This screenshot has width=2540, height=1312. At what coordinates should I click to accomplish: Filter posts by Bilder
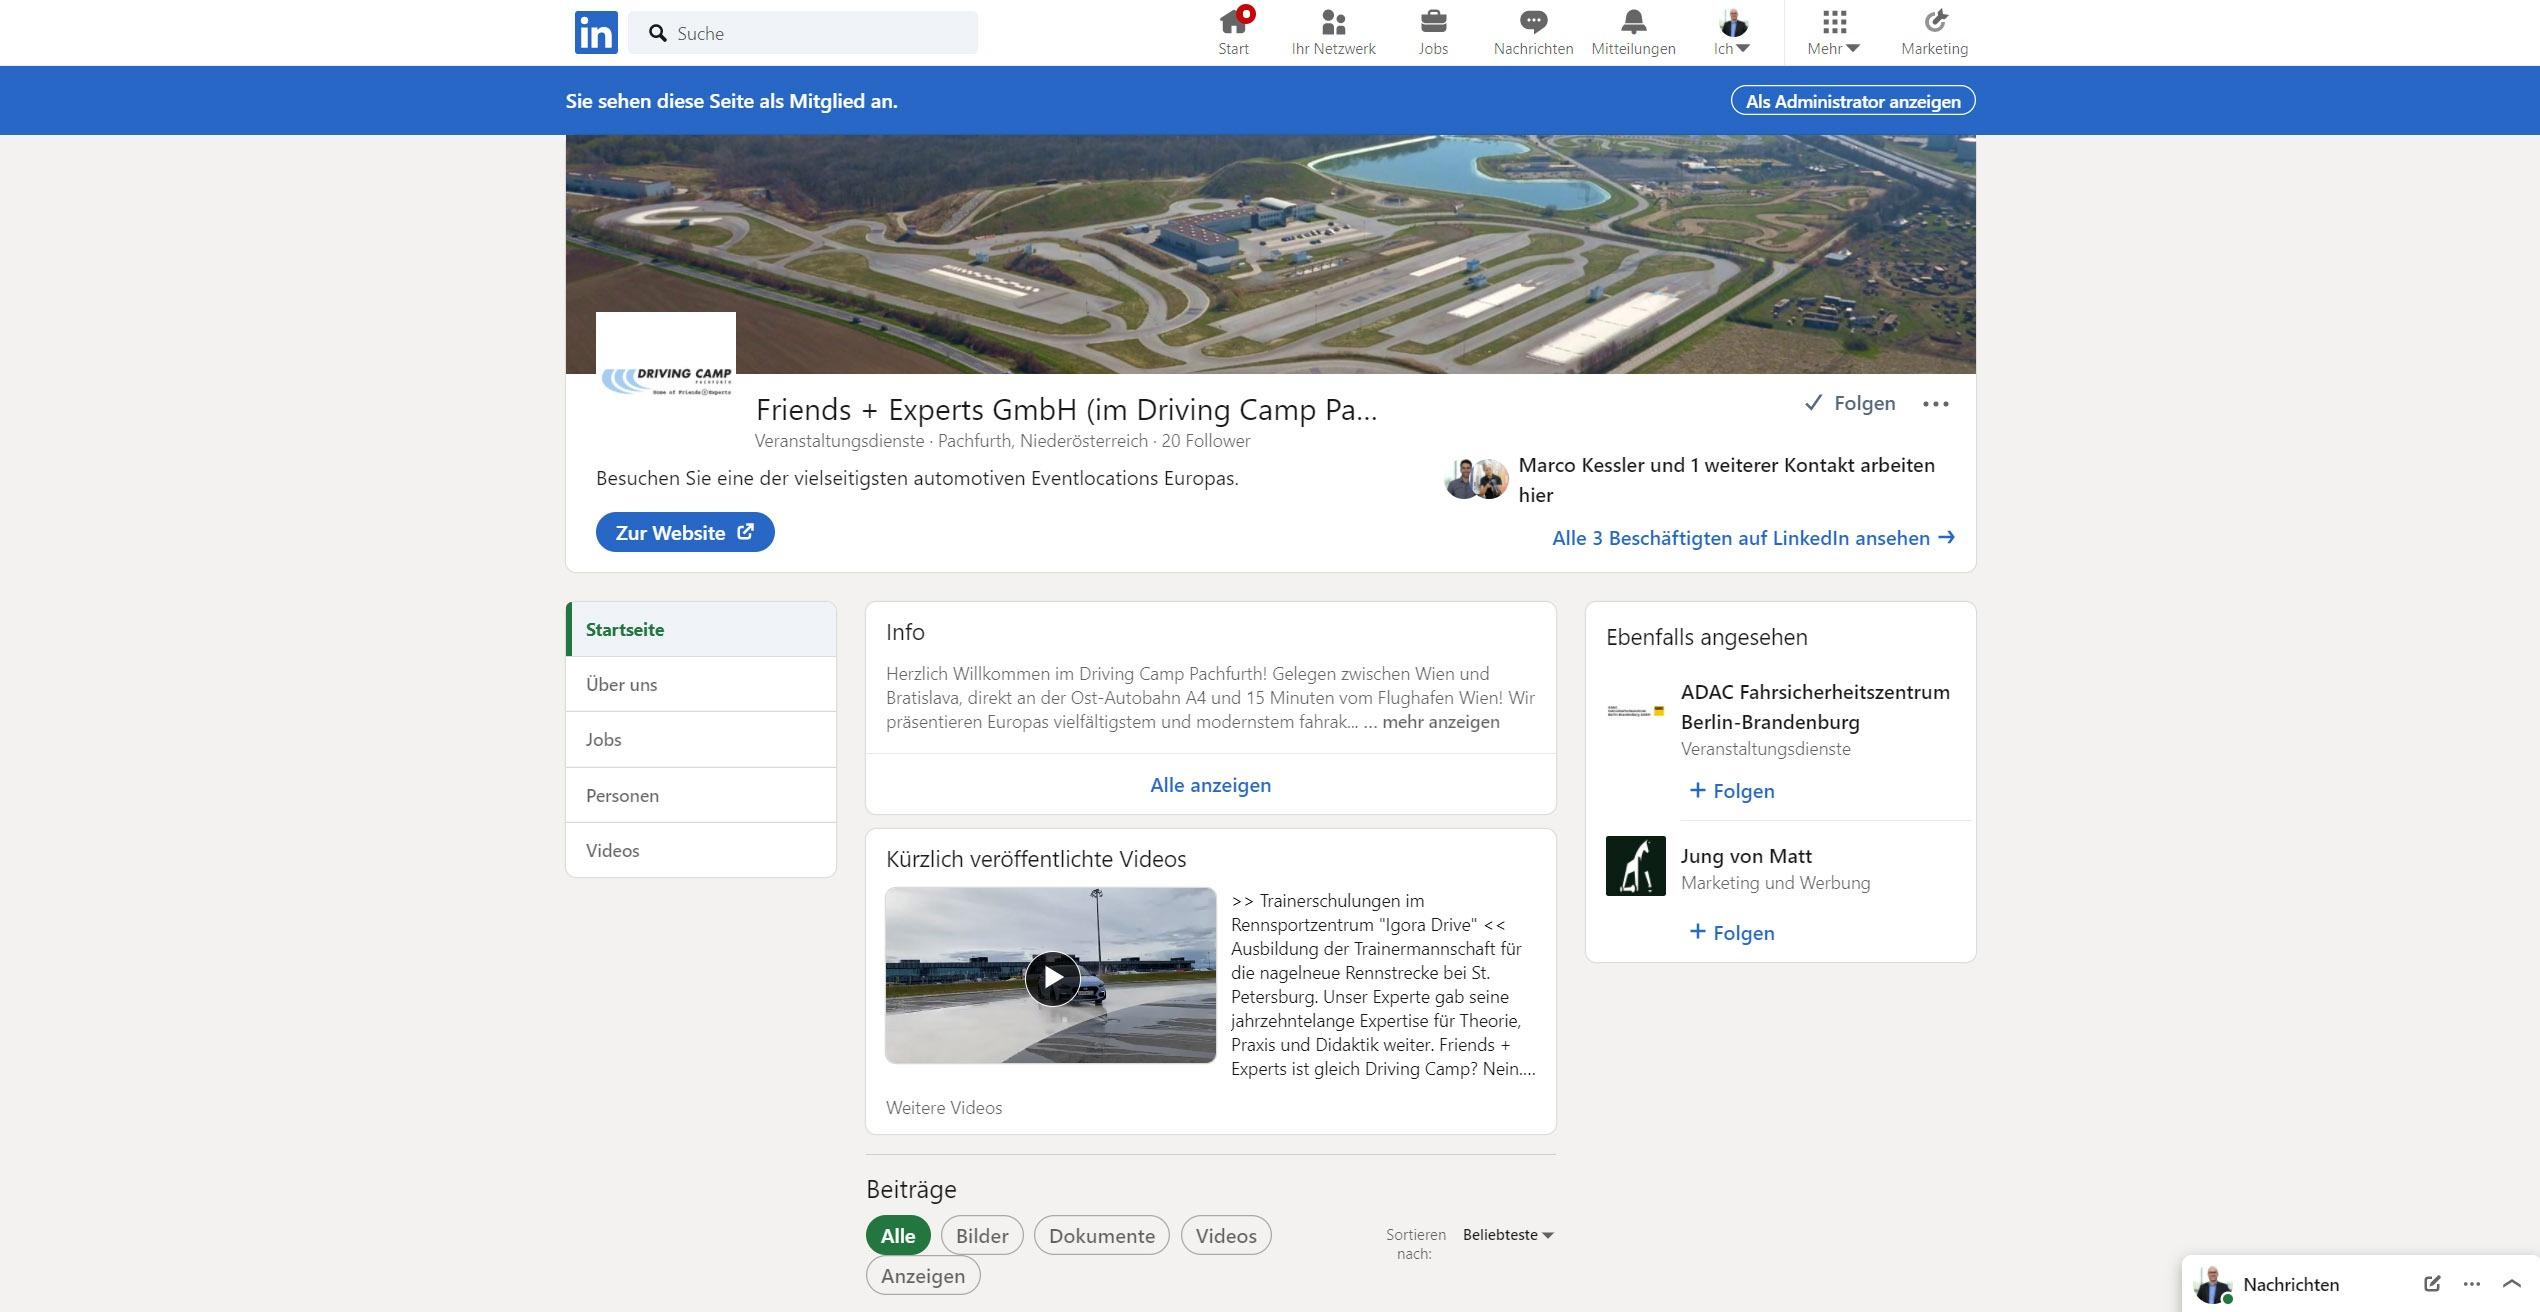[982, 1235]
